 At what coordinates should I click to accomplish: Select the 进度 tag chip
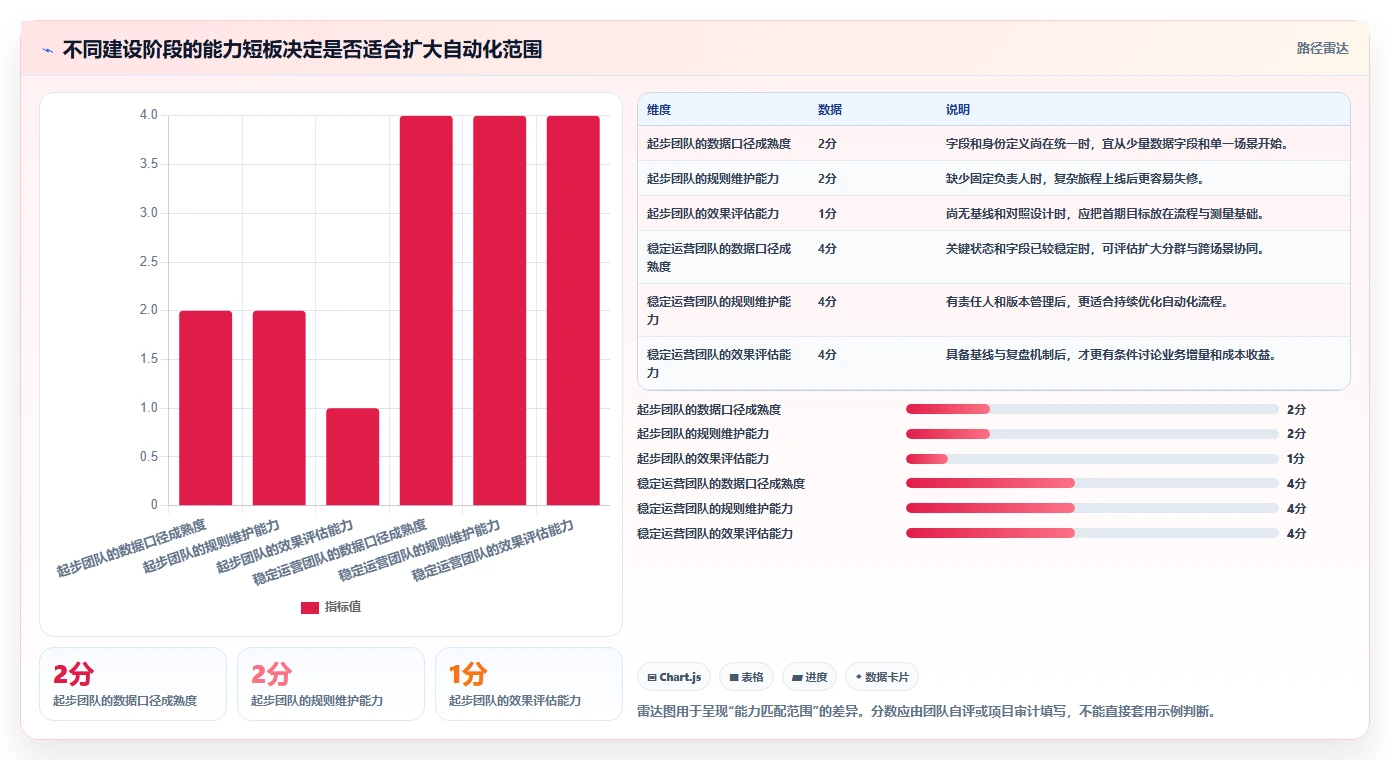(809, 677)
